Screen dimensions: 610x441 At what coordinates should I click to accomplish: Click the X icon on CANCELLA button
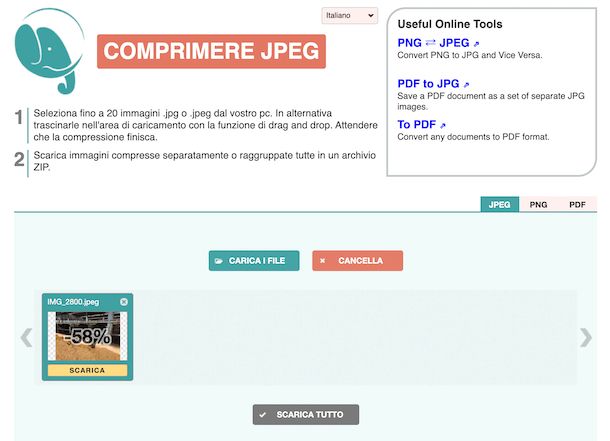(323, 261)
